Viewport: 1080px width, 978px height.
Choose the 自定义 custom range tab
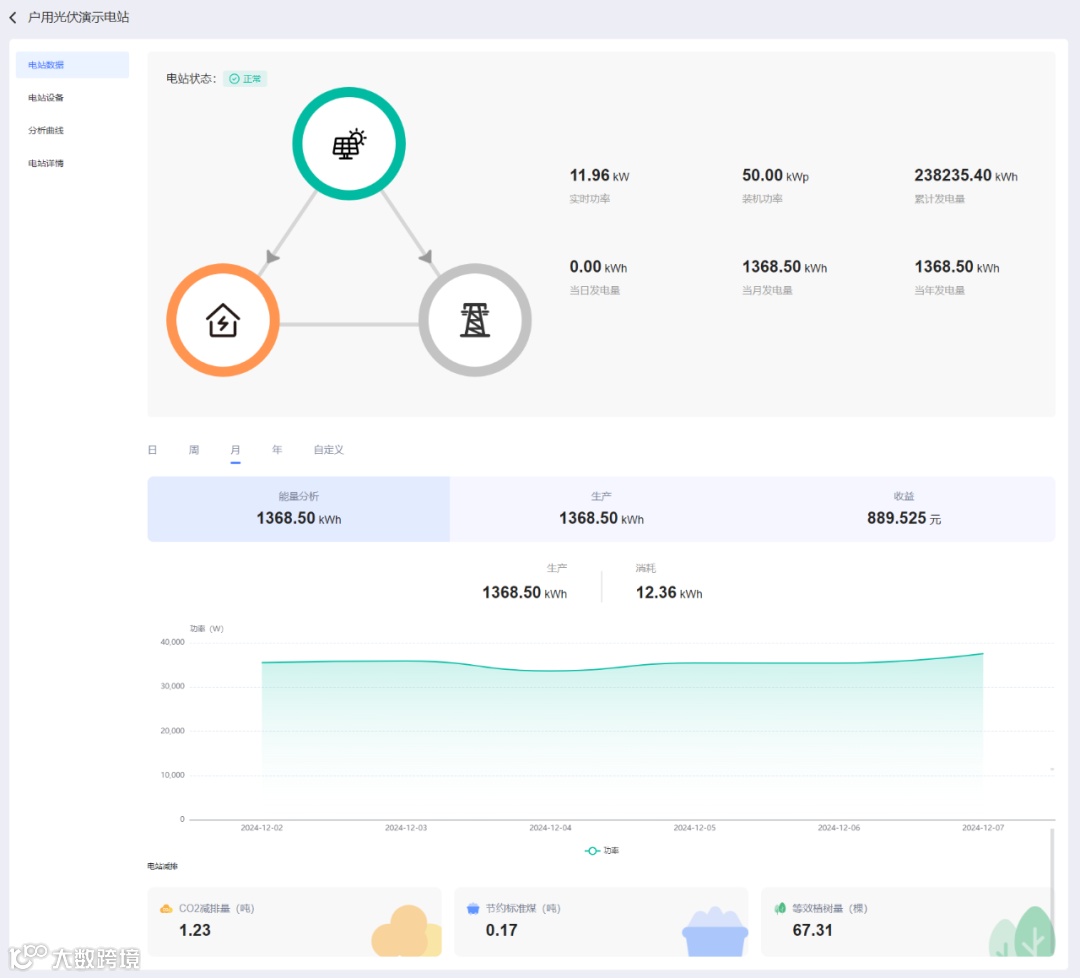pos(329,450)
